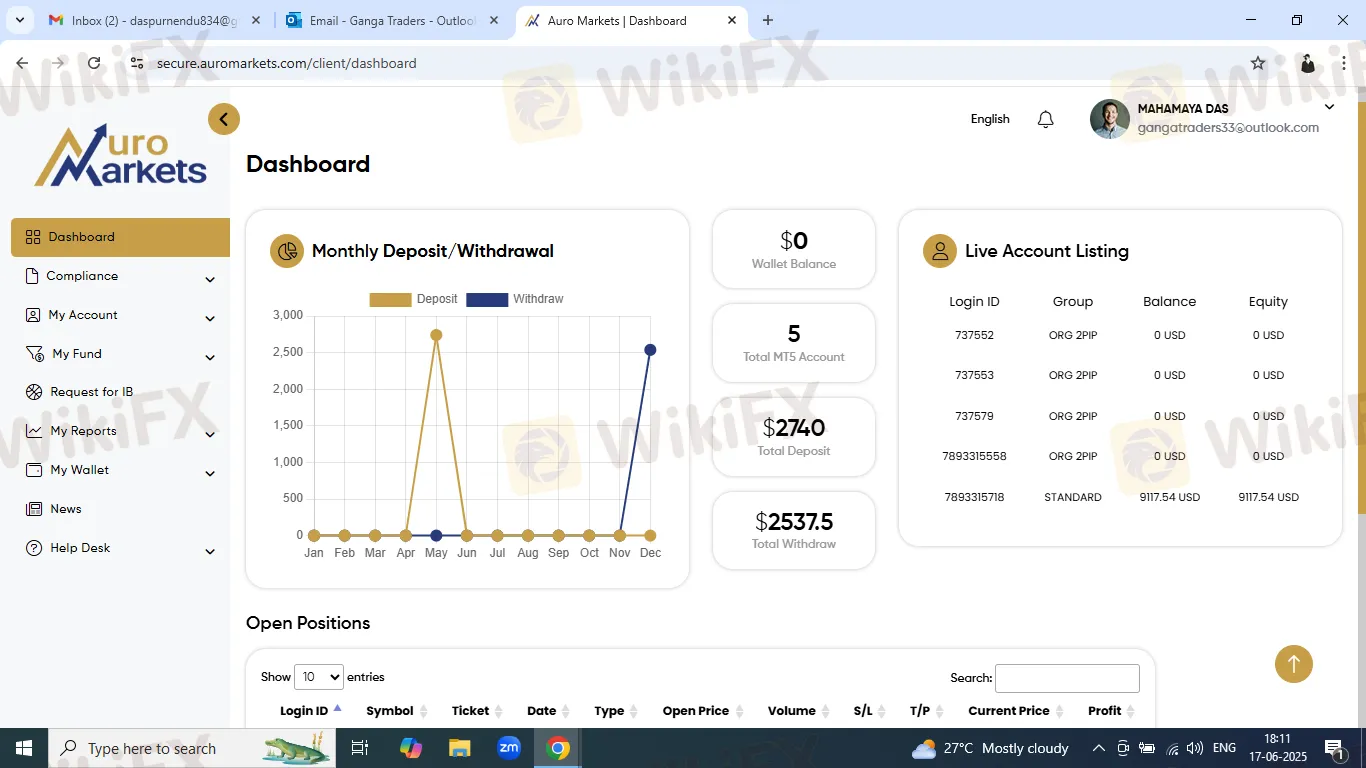
Task: Open Zoom from the Windows taskbar
Action: [509, 748]
